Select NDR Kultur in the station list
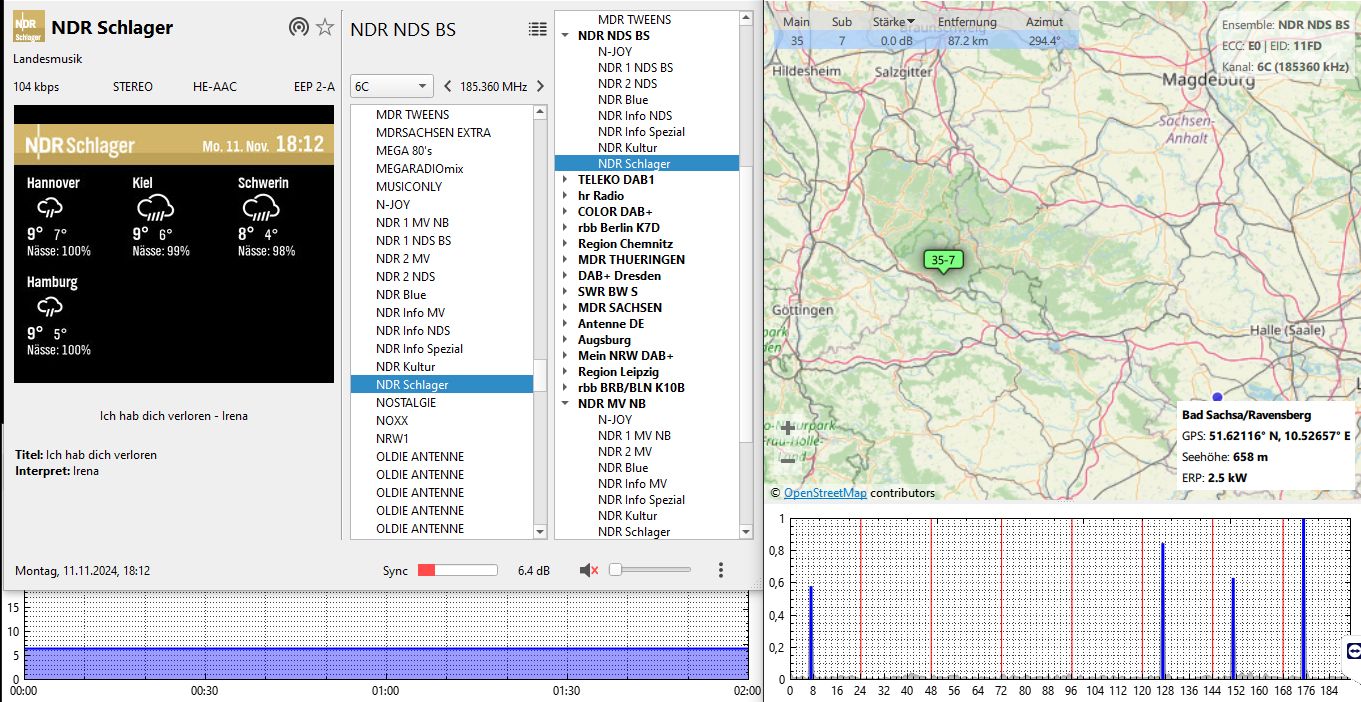 406,367
